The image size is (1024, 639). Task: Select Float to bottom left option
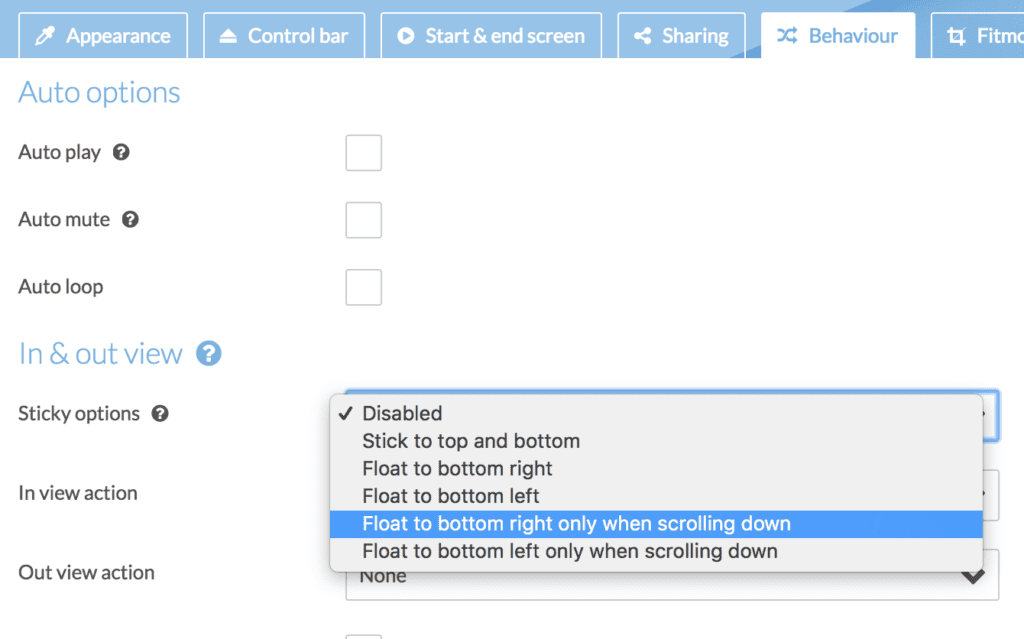point(451,496)
